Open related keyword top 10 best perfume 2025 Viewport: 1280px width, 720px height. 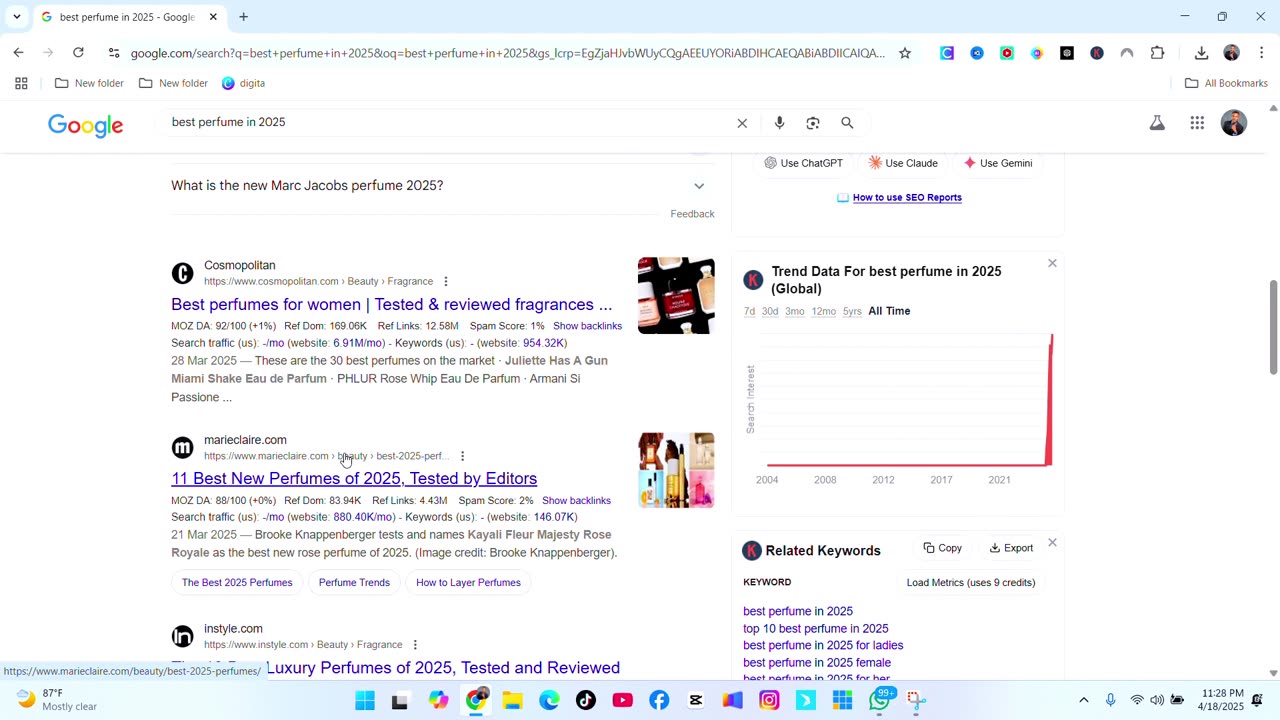point(815,629)
